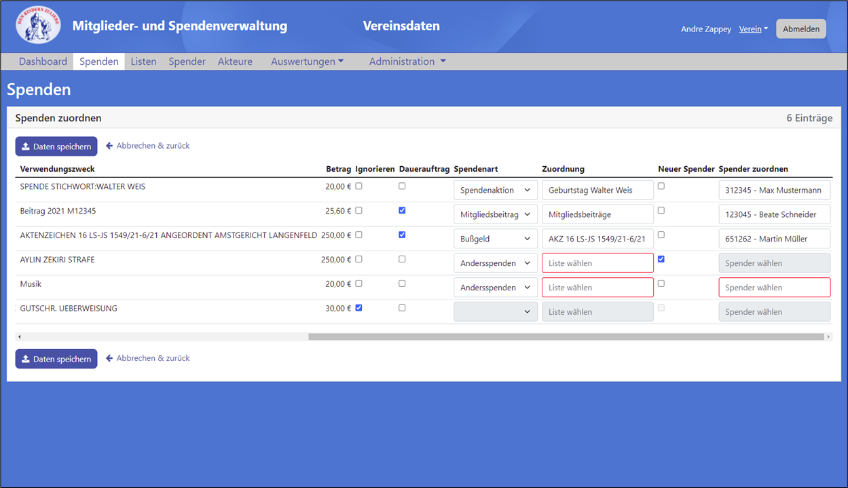Image resolution: width=848 pixels, height=488 pixels.
Task: Tick Ignorieren checkbox for Musik row
Action: coord(359,283)
